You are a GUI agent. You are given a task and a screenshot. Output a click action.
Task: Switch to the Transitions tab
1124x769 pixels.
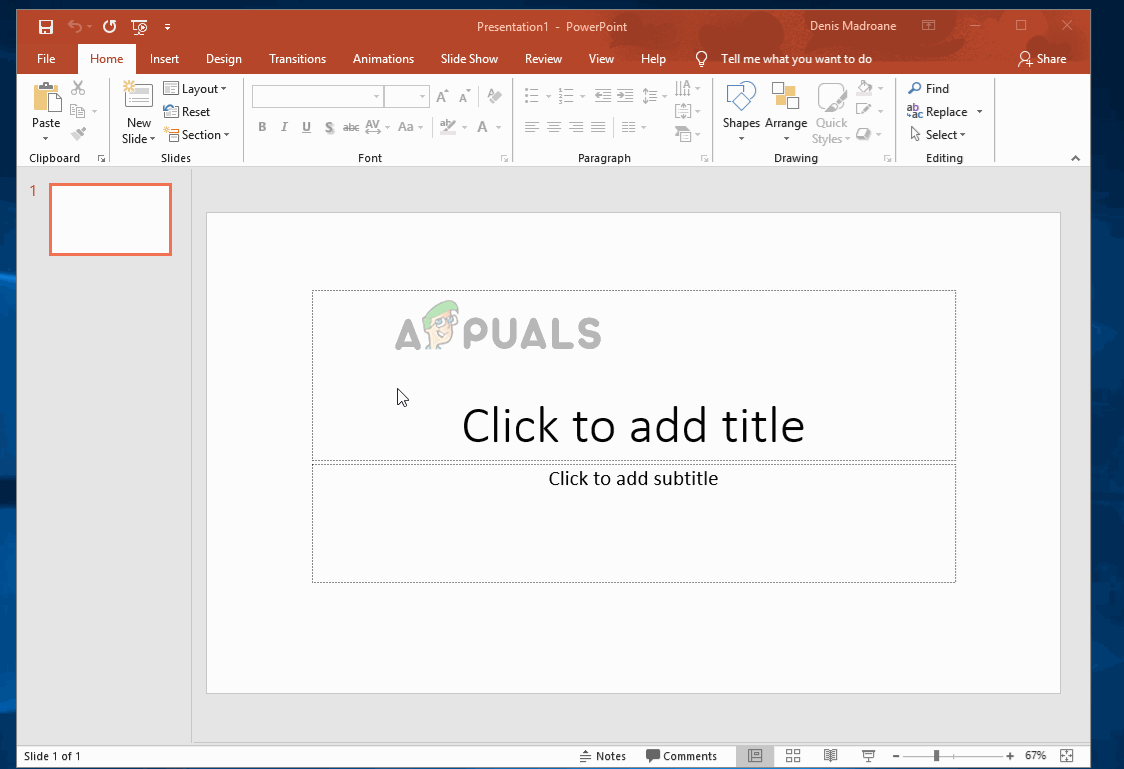coord(297,59)
